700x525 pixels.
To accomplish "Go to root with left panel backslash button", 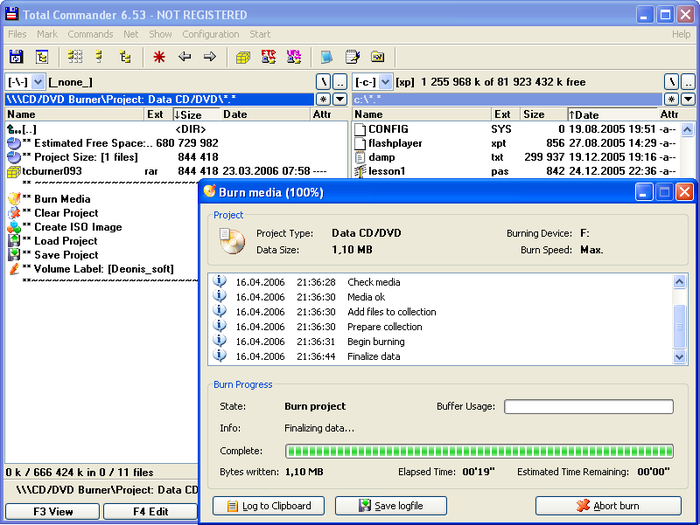I will [x=323, y=82].
